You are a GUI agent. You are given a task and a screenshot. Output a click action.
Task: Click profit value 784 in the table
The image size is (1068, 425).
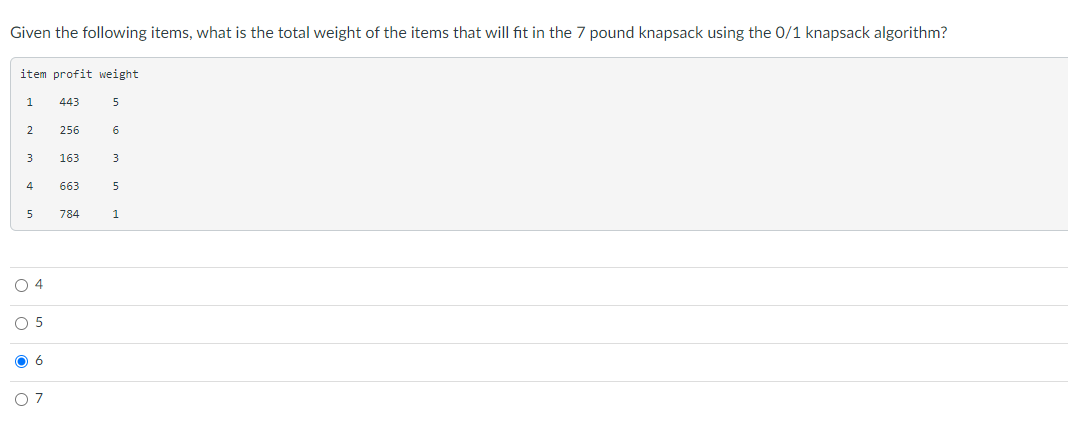coord(69,214)
